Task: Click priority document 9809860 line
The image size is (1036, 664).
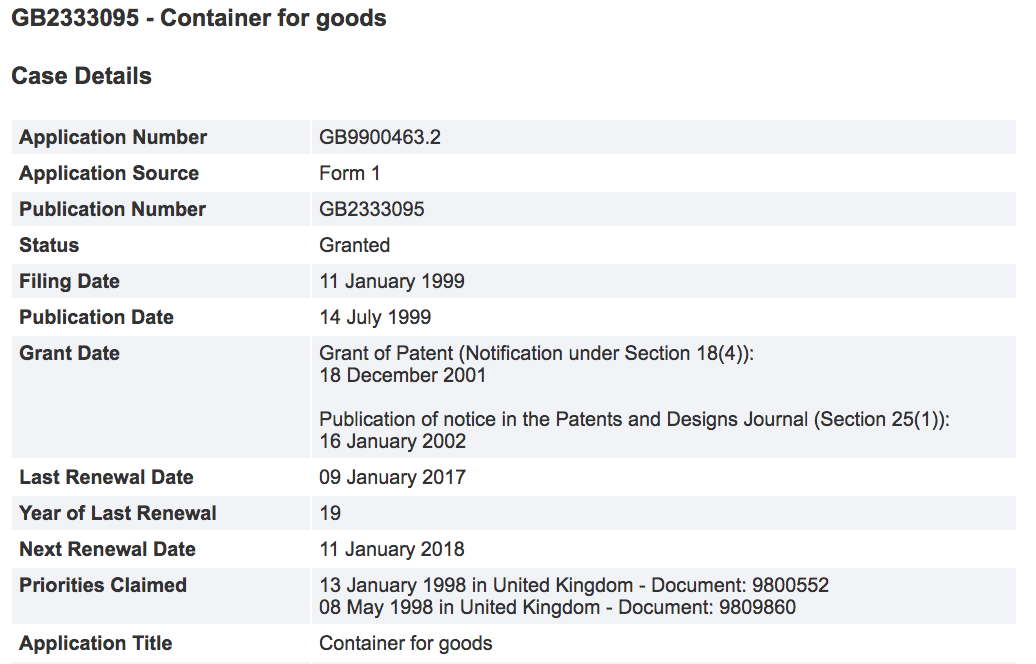Action: [x=557, y=607]
